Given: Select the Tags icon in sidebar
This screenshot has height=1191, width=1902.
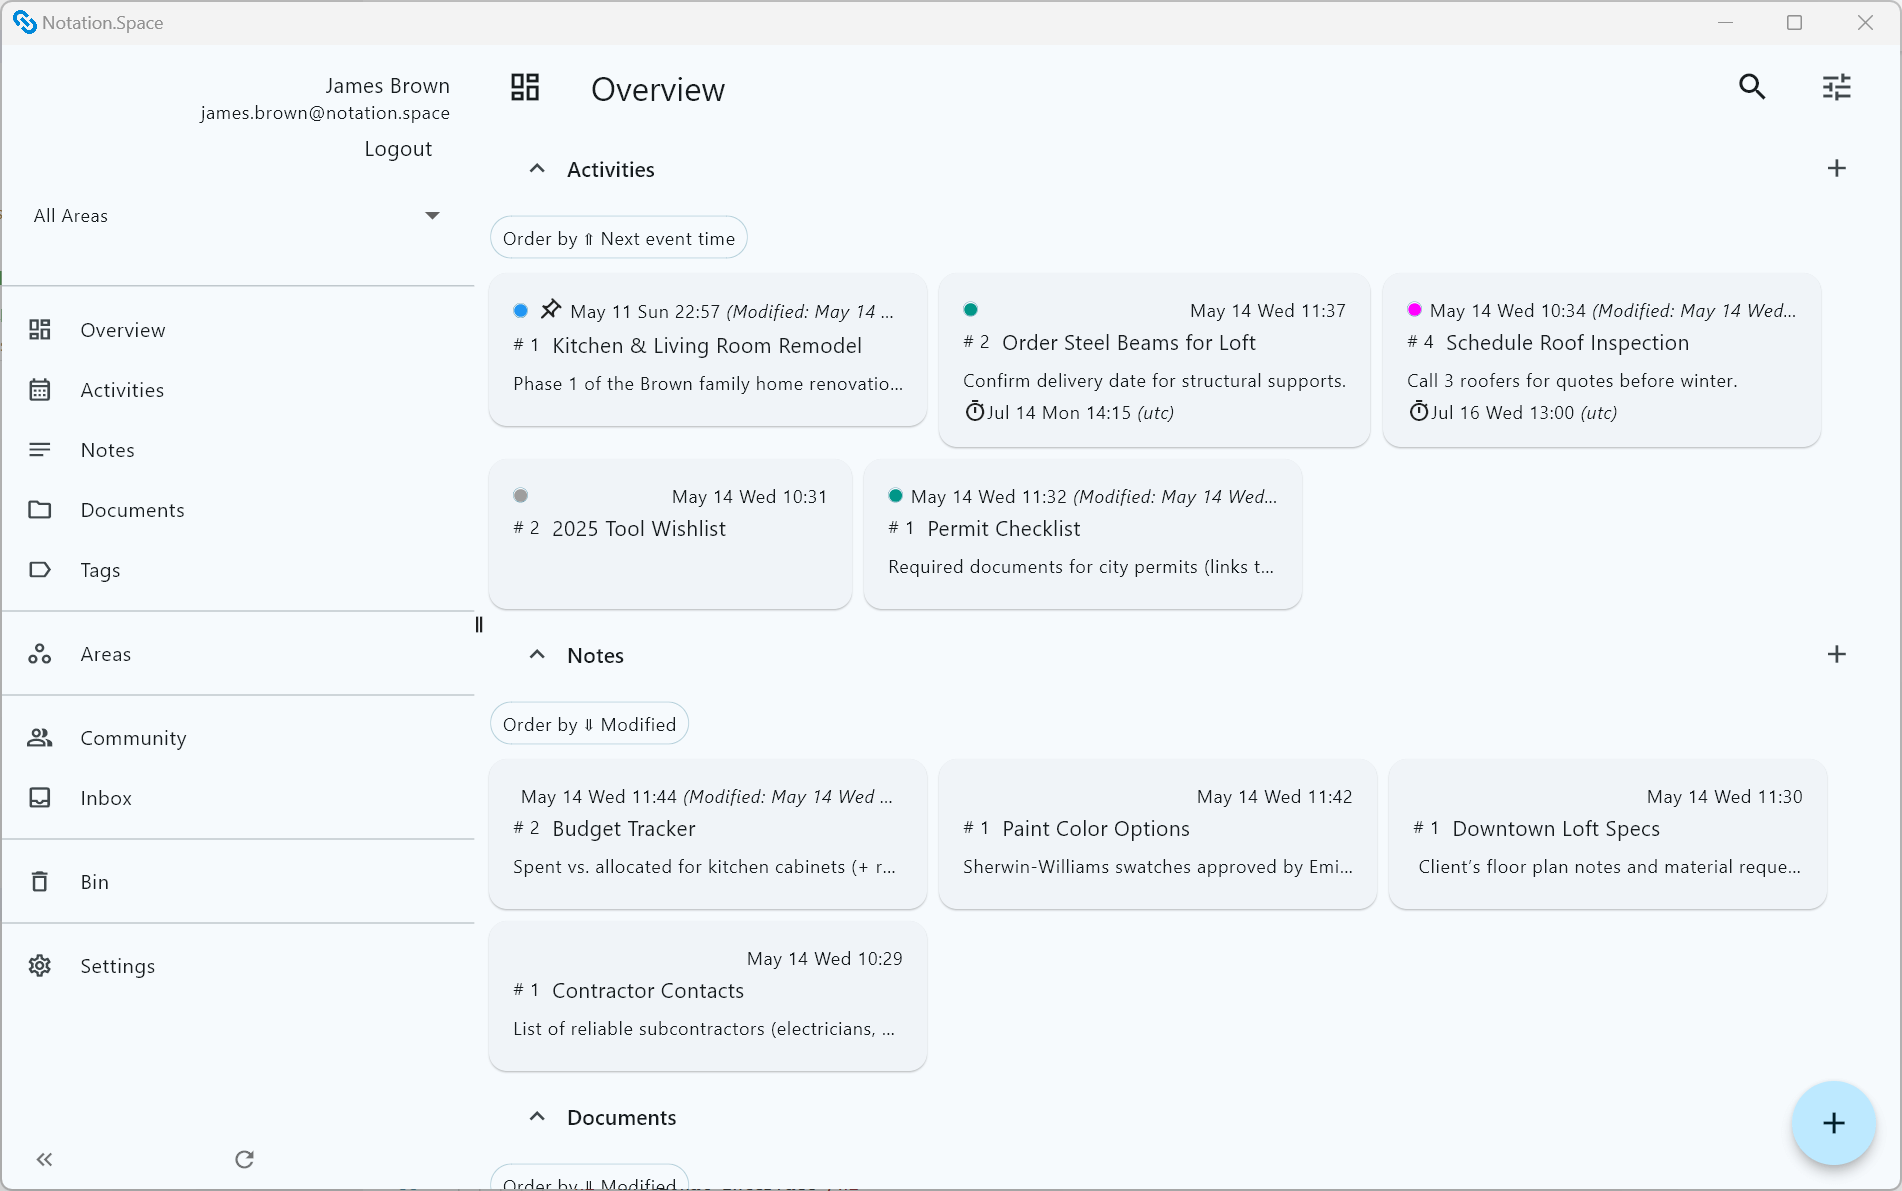Looking at the screenshot, I should pyautogui.click(x=40, y=570).
